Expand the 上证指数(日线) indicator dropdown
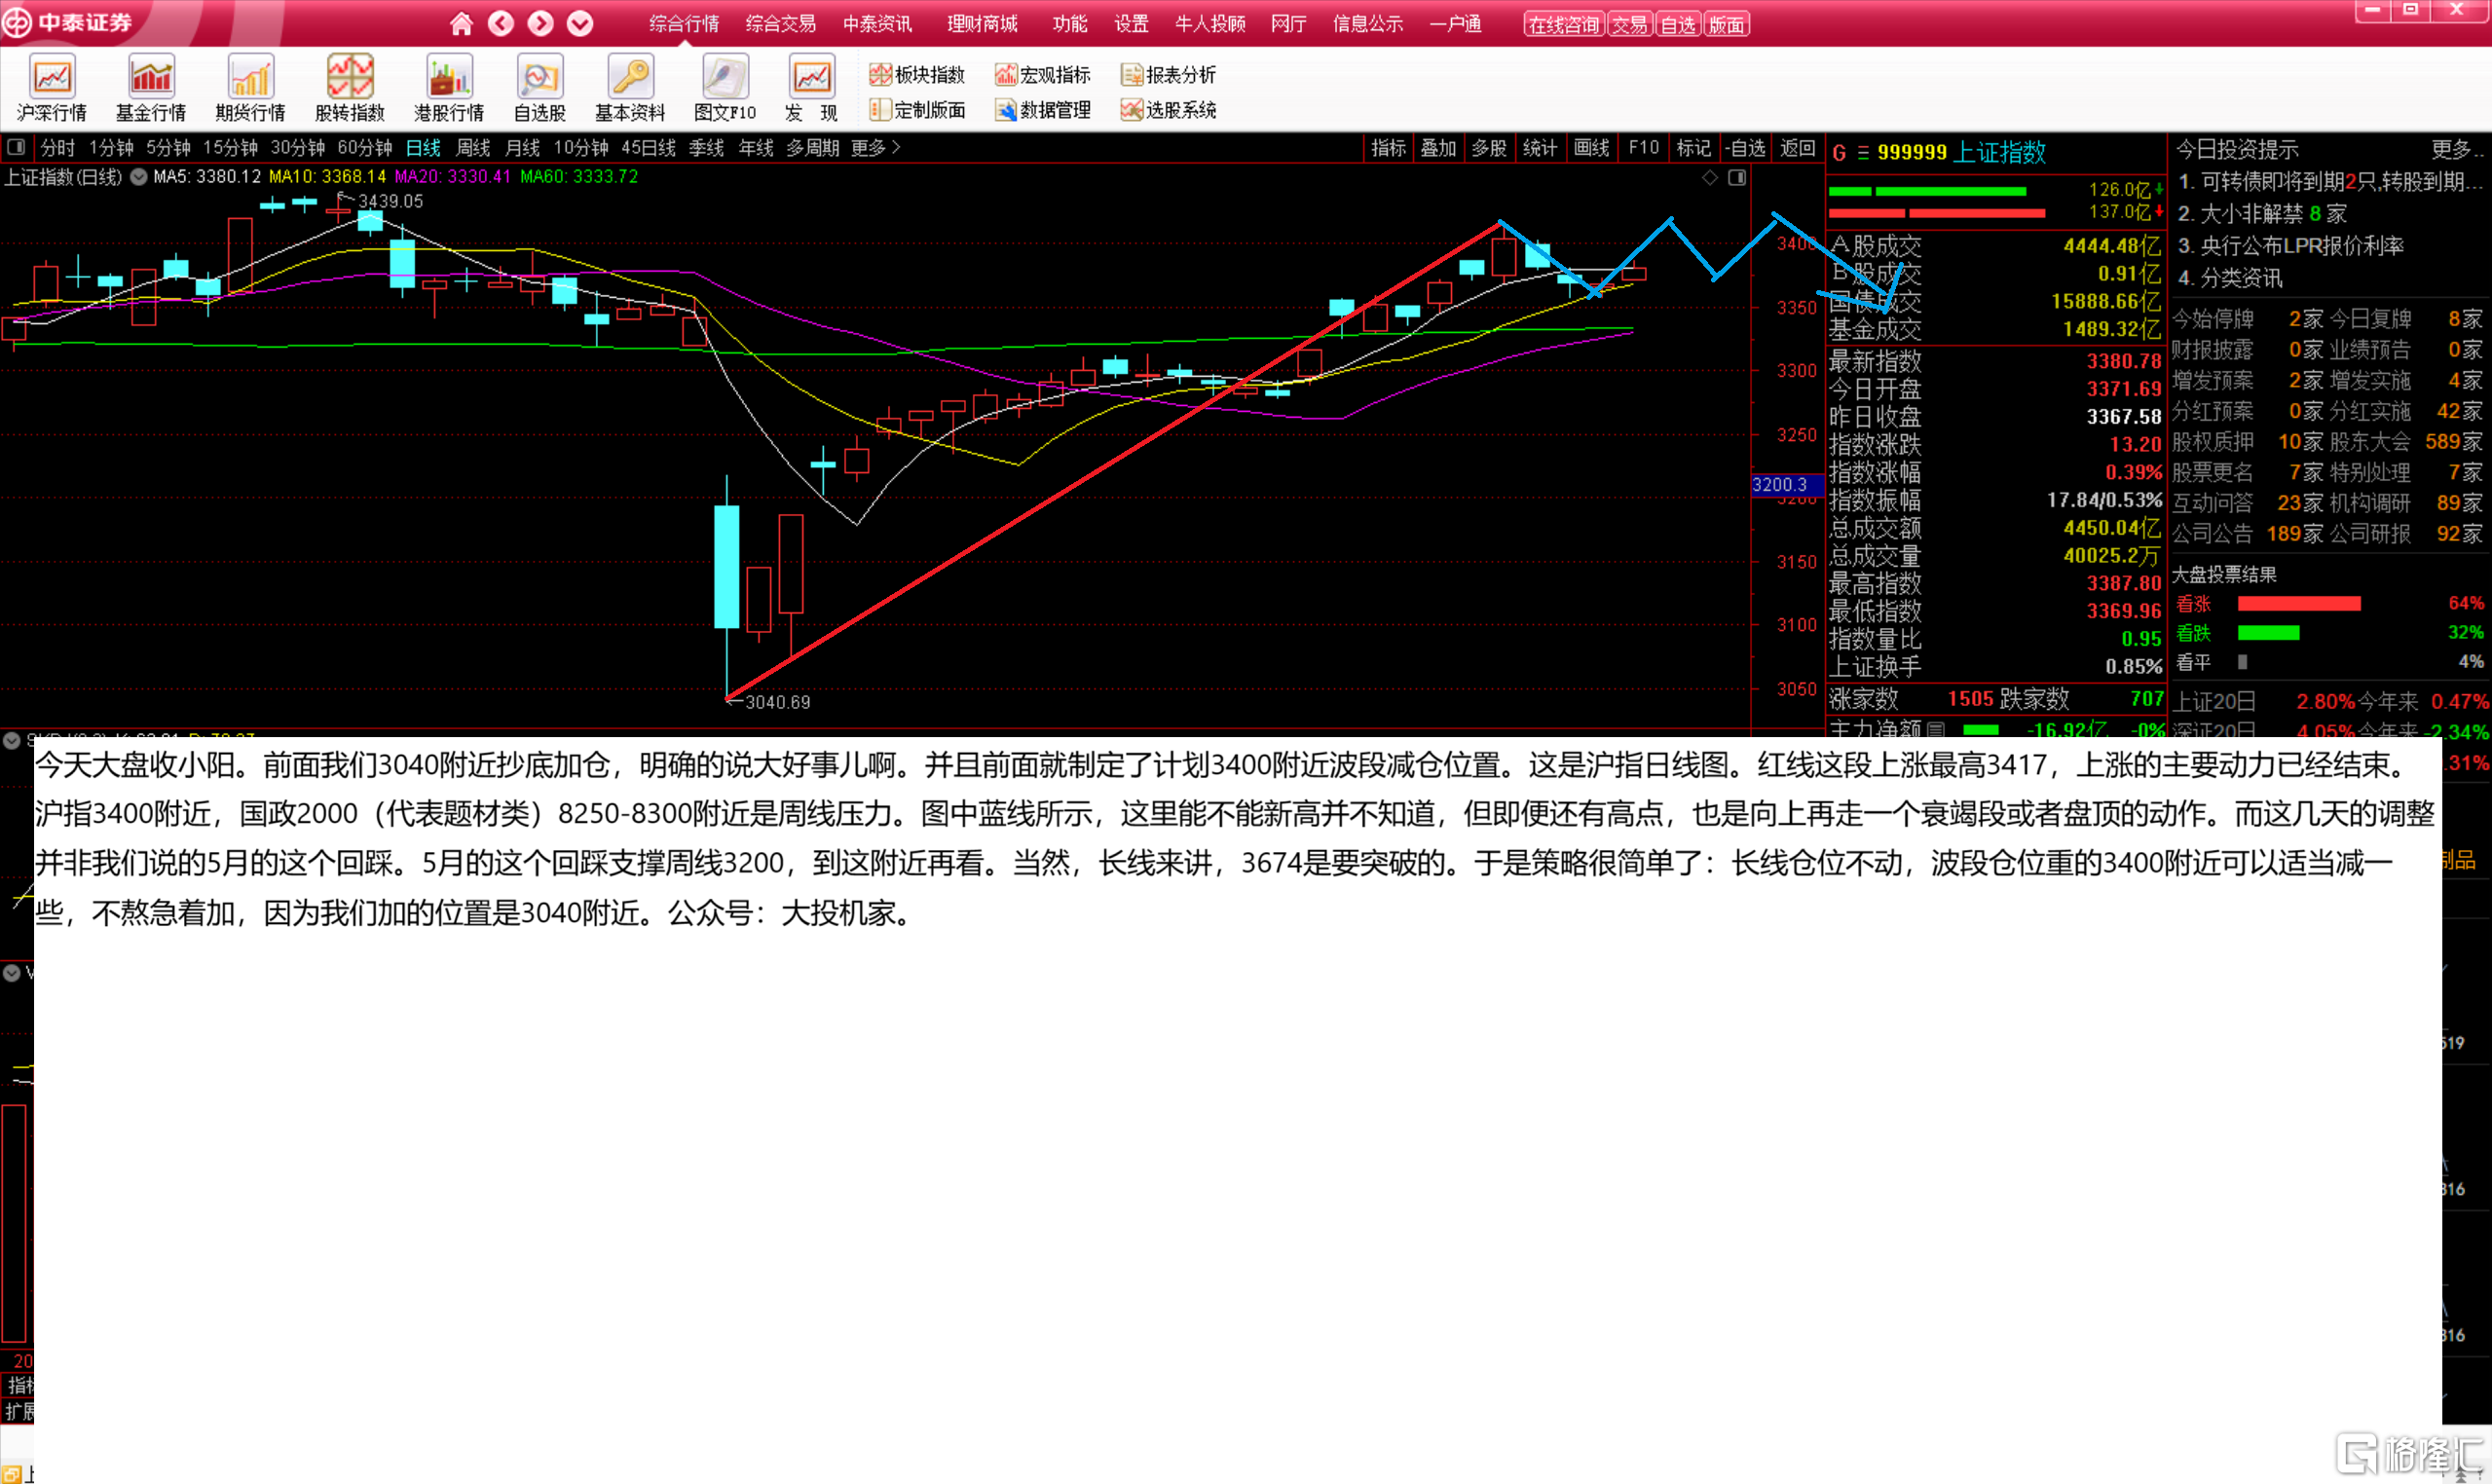This screenshot has height=1484, width=2492. click(139, 177)
